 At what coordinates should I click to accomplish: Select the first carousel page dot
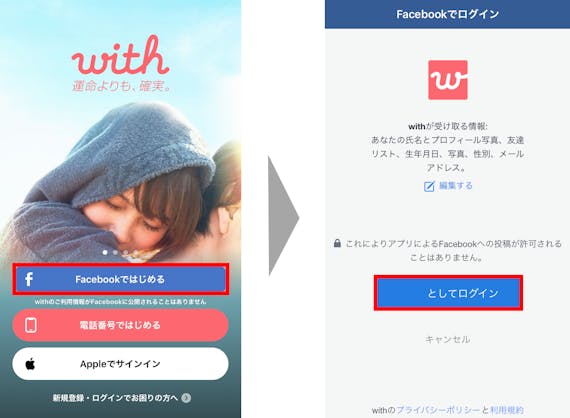(x=105, y=252)
